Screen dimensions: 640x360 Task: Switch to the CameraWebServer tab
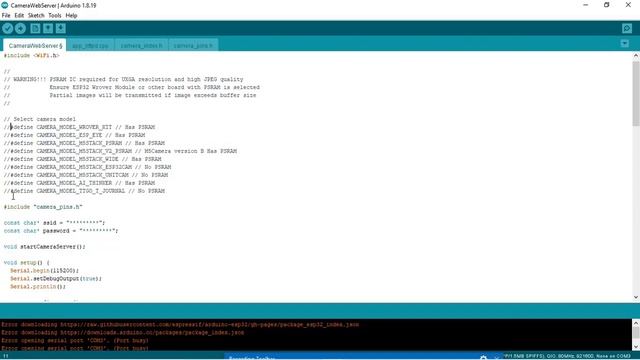point(35,45)
